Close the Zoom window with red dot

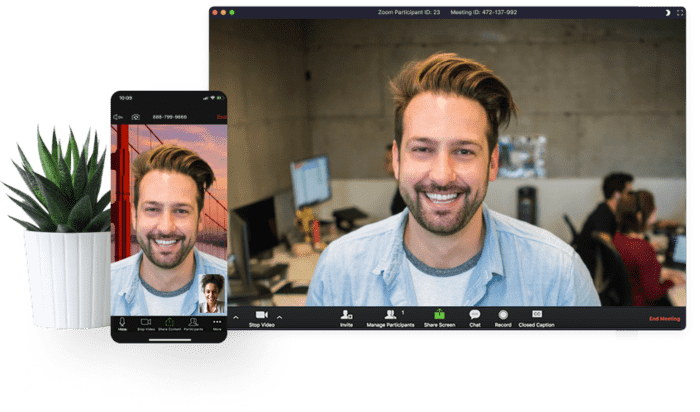[215, 12]
